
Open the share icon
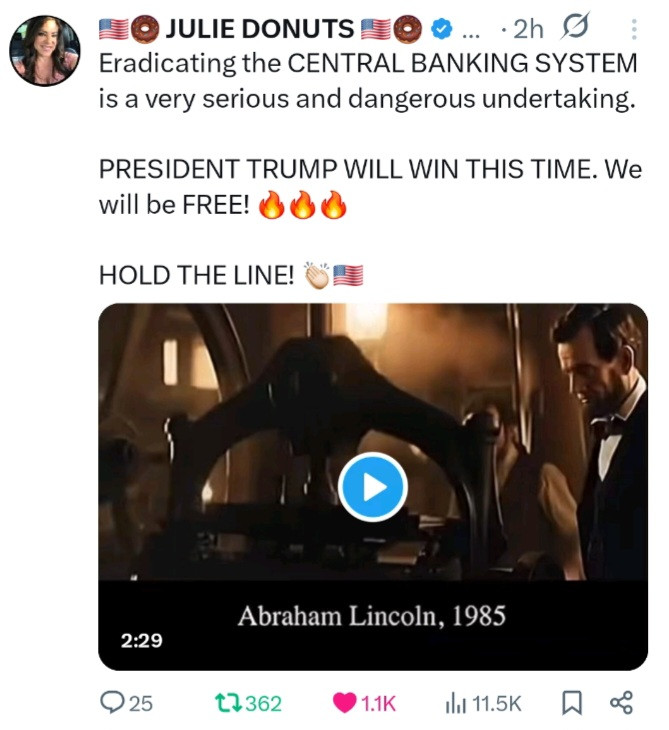point(622,703)
